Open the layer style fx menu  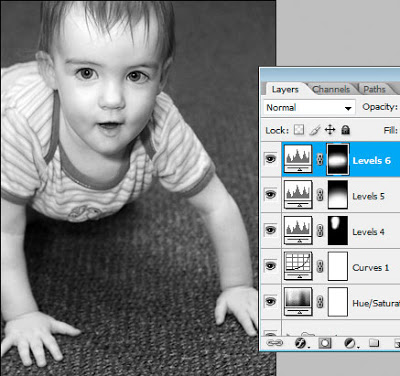coord(301,343)
